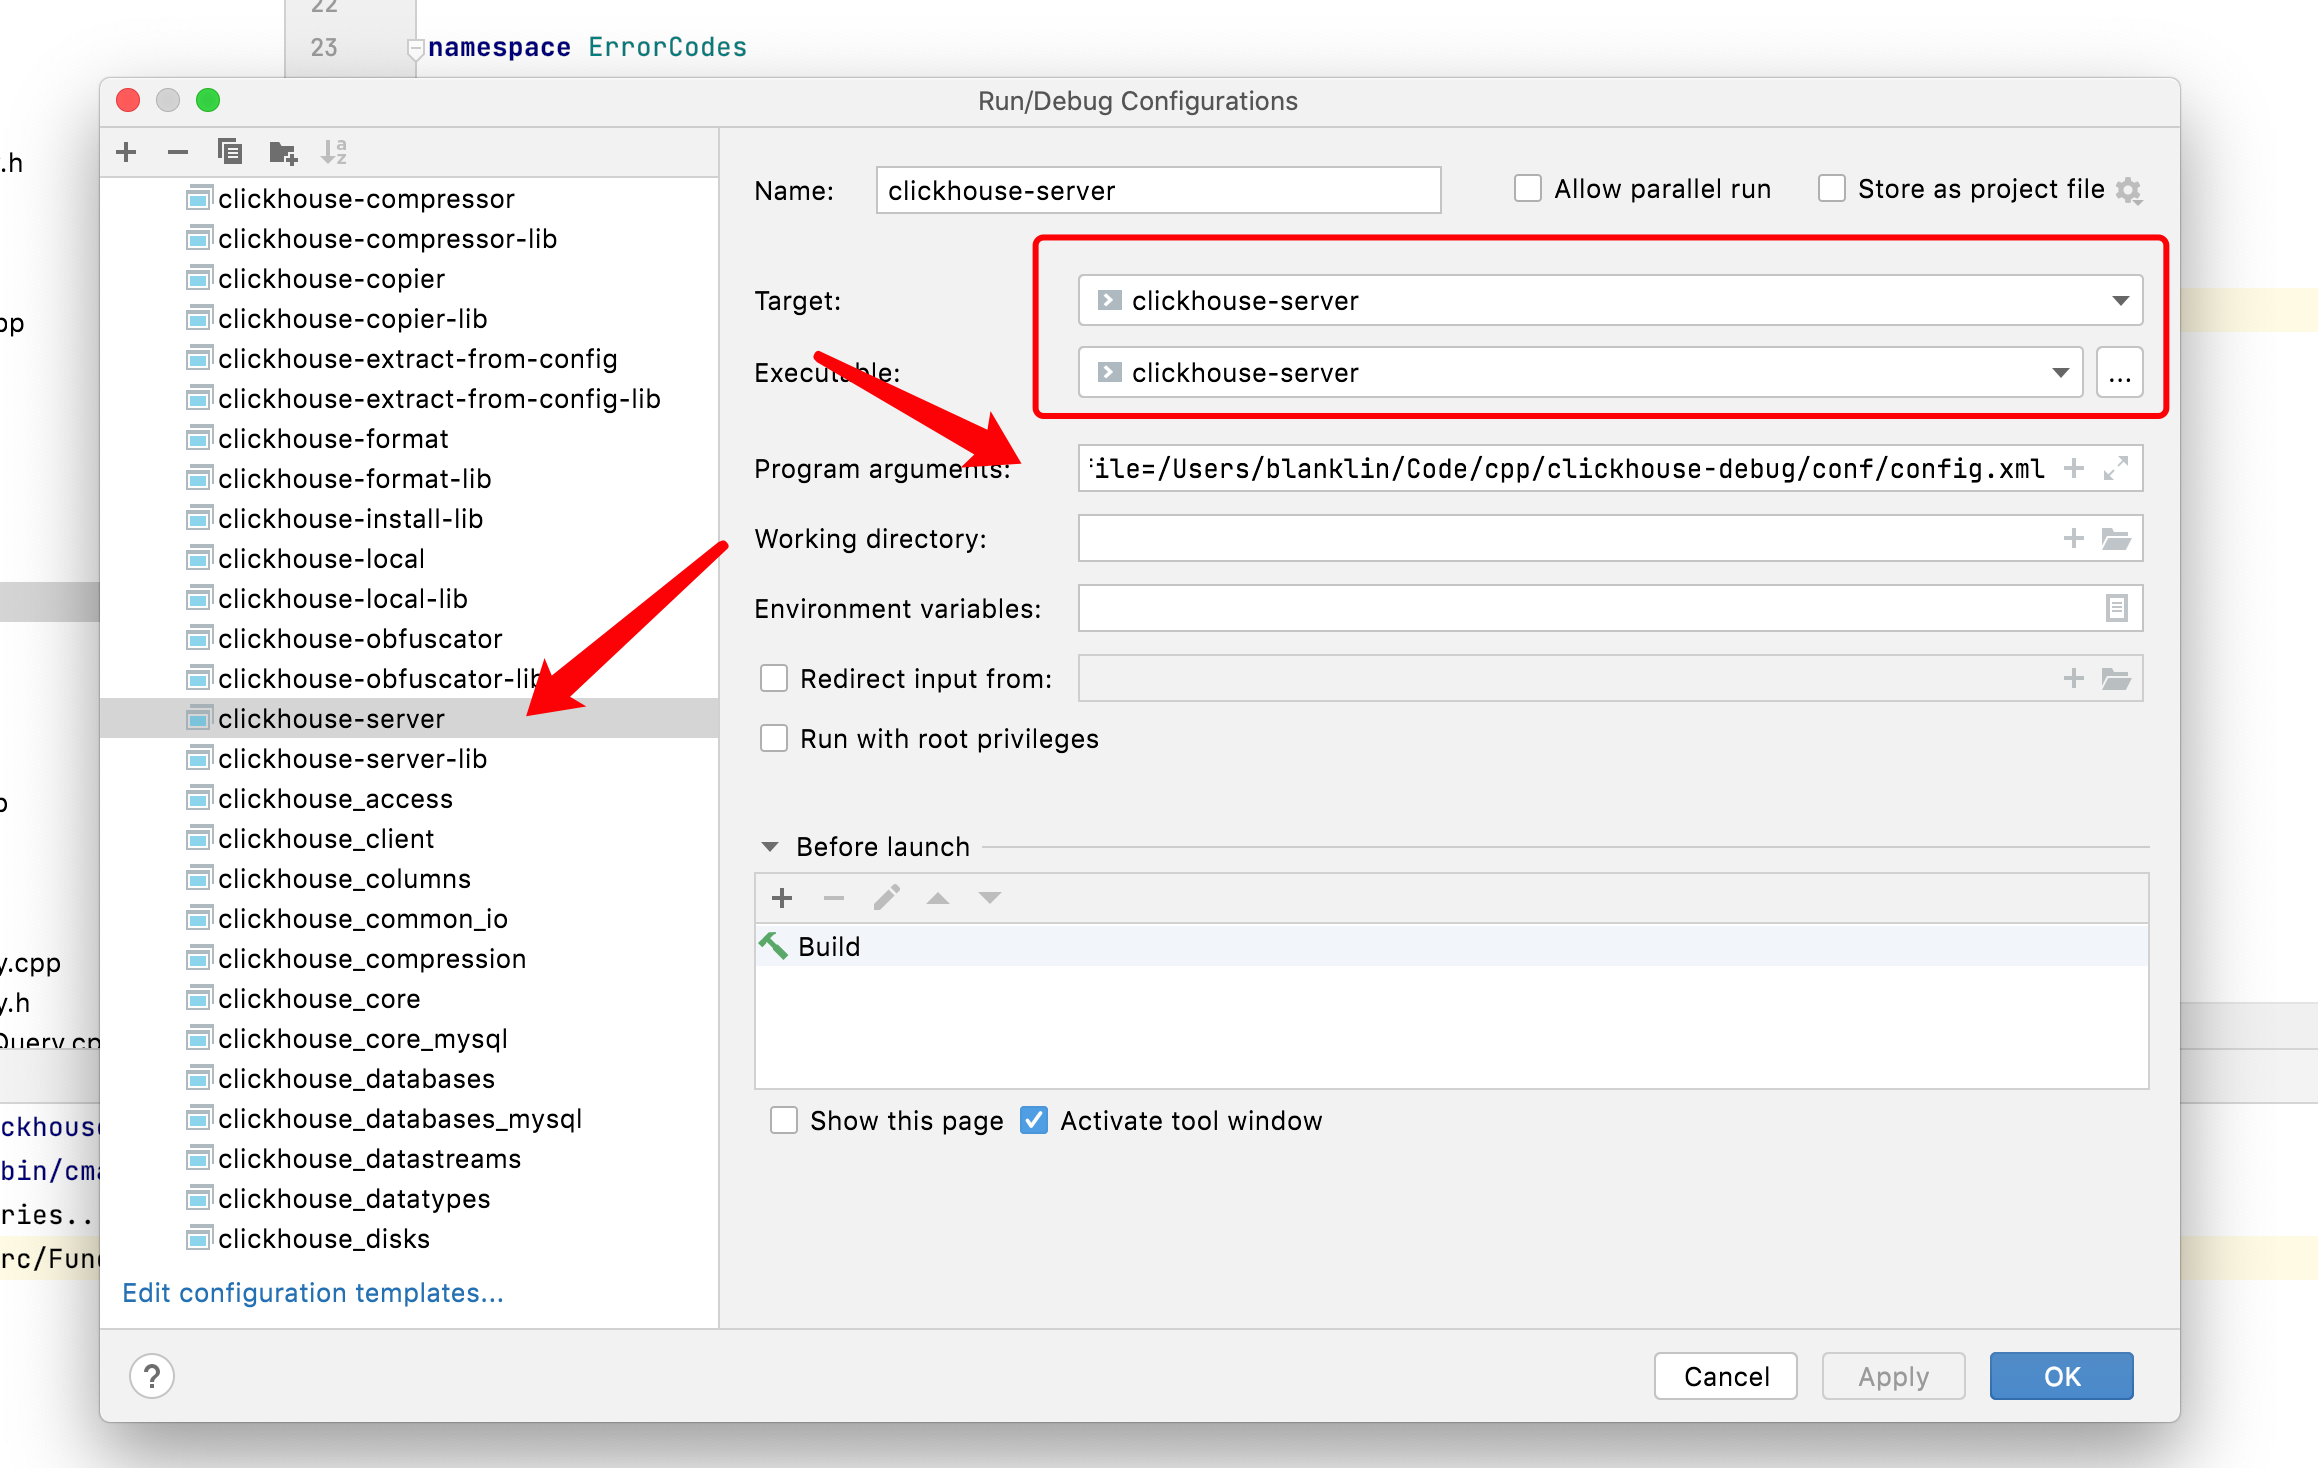Toggle Redirect input from checkbox
The height and width of the screenshot is (1468, 2318).
(x=774, y=678)
